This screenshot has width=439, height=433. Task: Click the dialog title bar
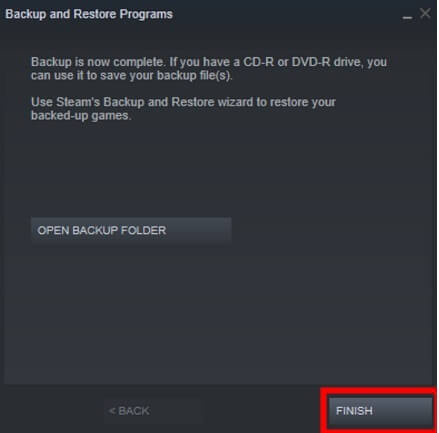[218, 14]
